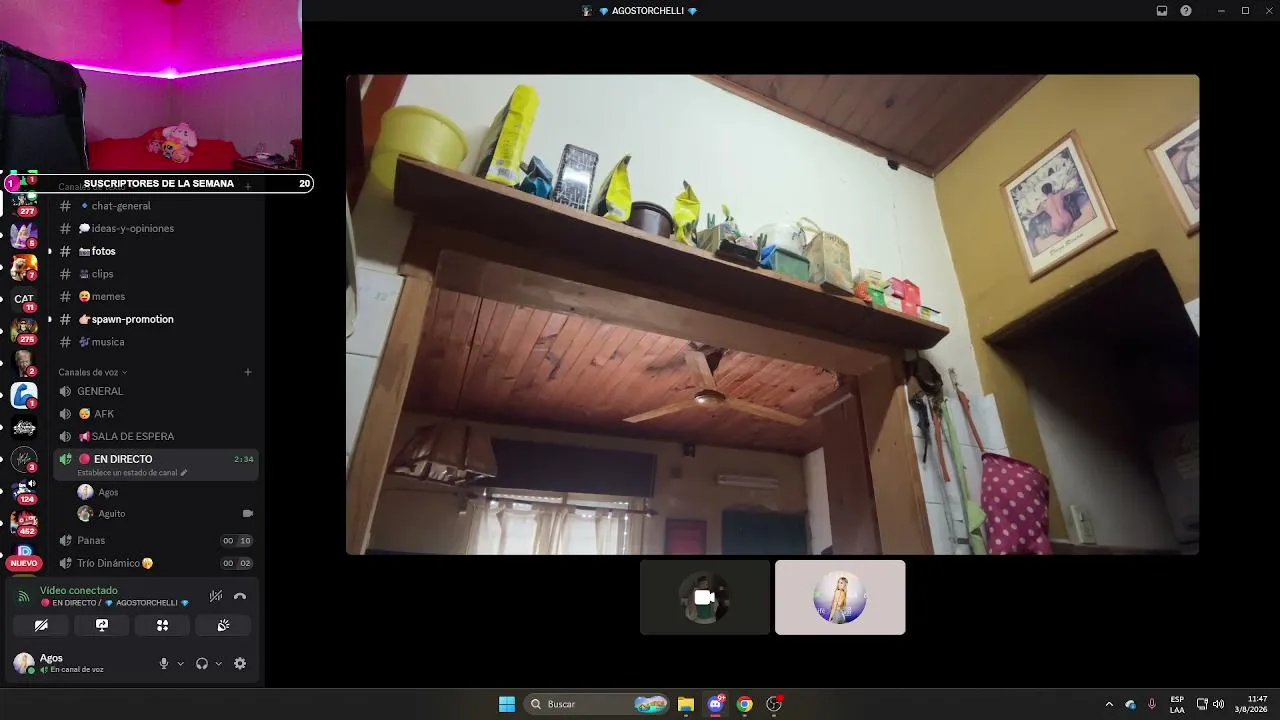Viewport: 1280px width, 720px height.
Task: Open OBS Studio from taskbar
Action: pyautogui.click(x=773, y=704)
